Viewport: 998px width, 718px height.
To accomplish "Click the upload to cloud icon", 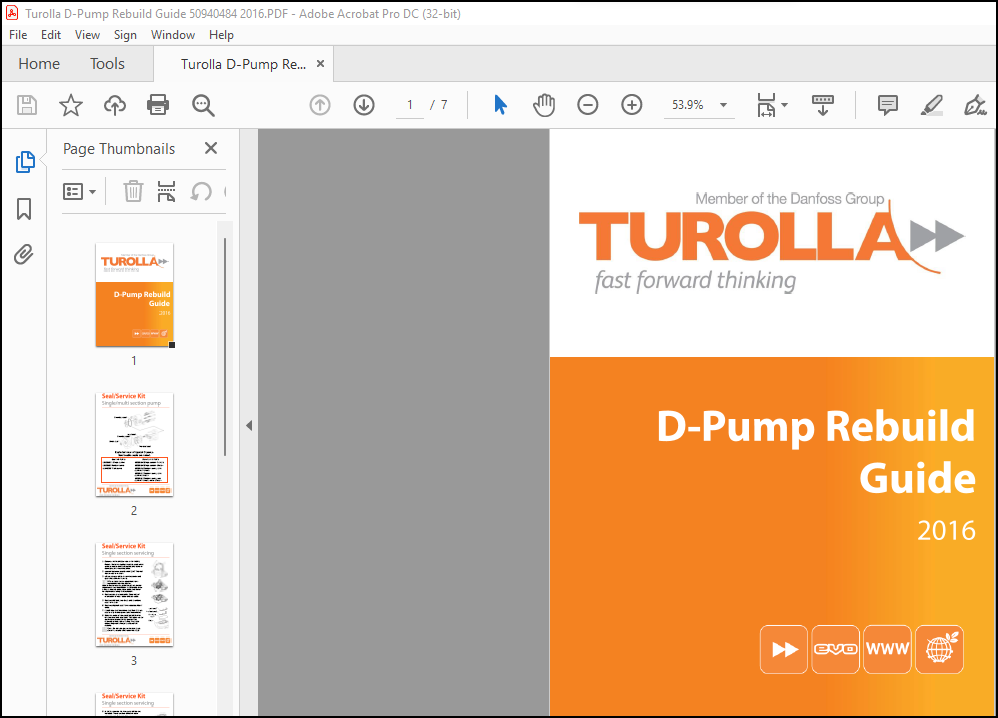I will pos(115,105).
